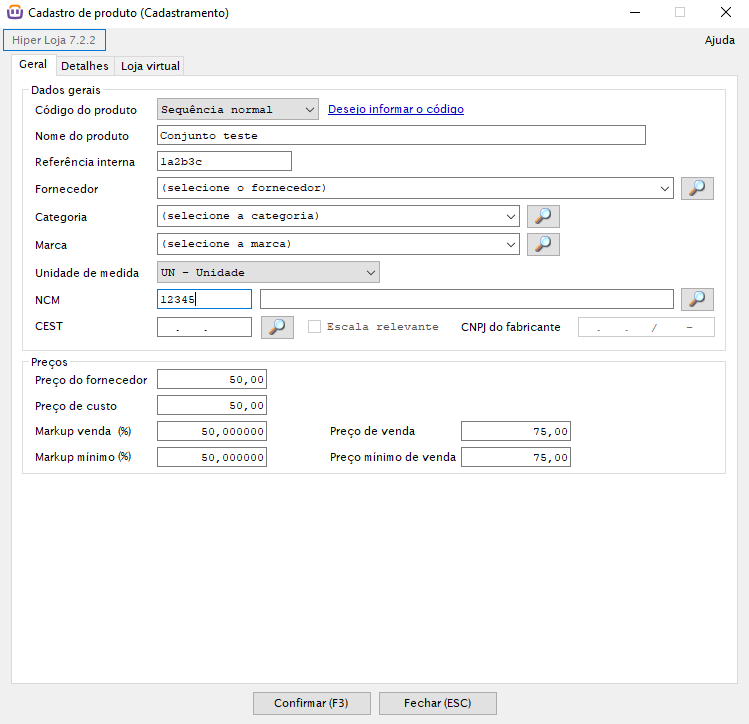
Task: Open the Código do produto sequence dropdown
Action: (x=237, y=109)
